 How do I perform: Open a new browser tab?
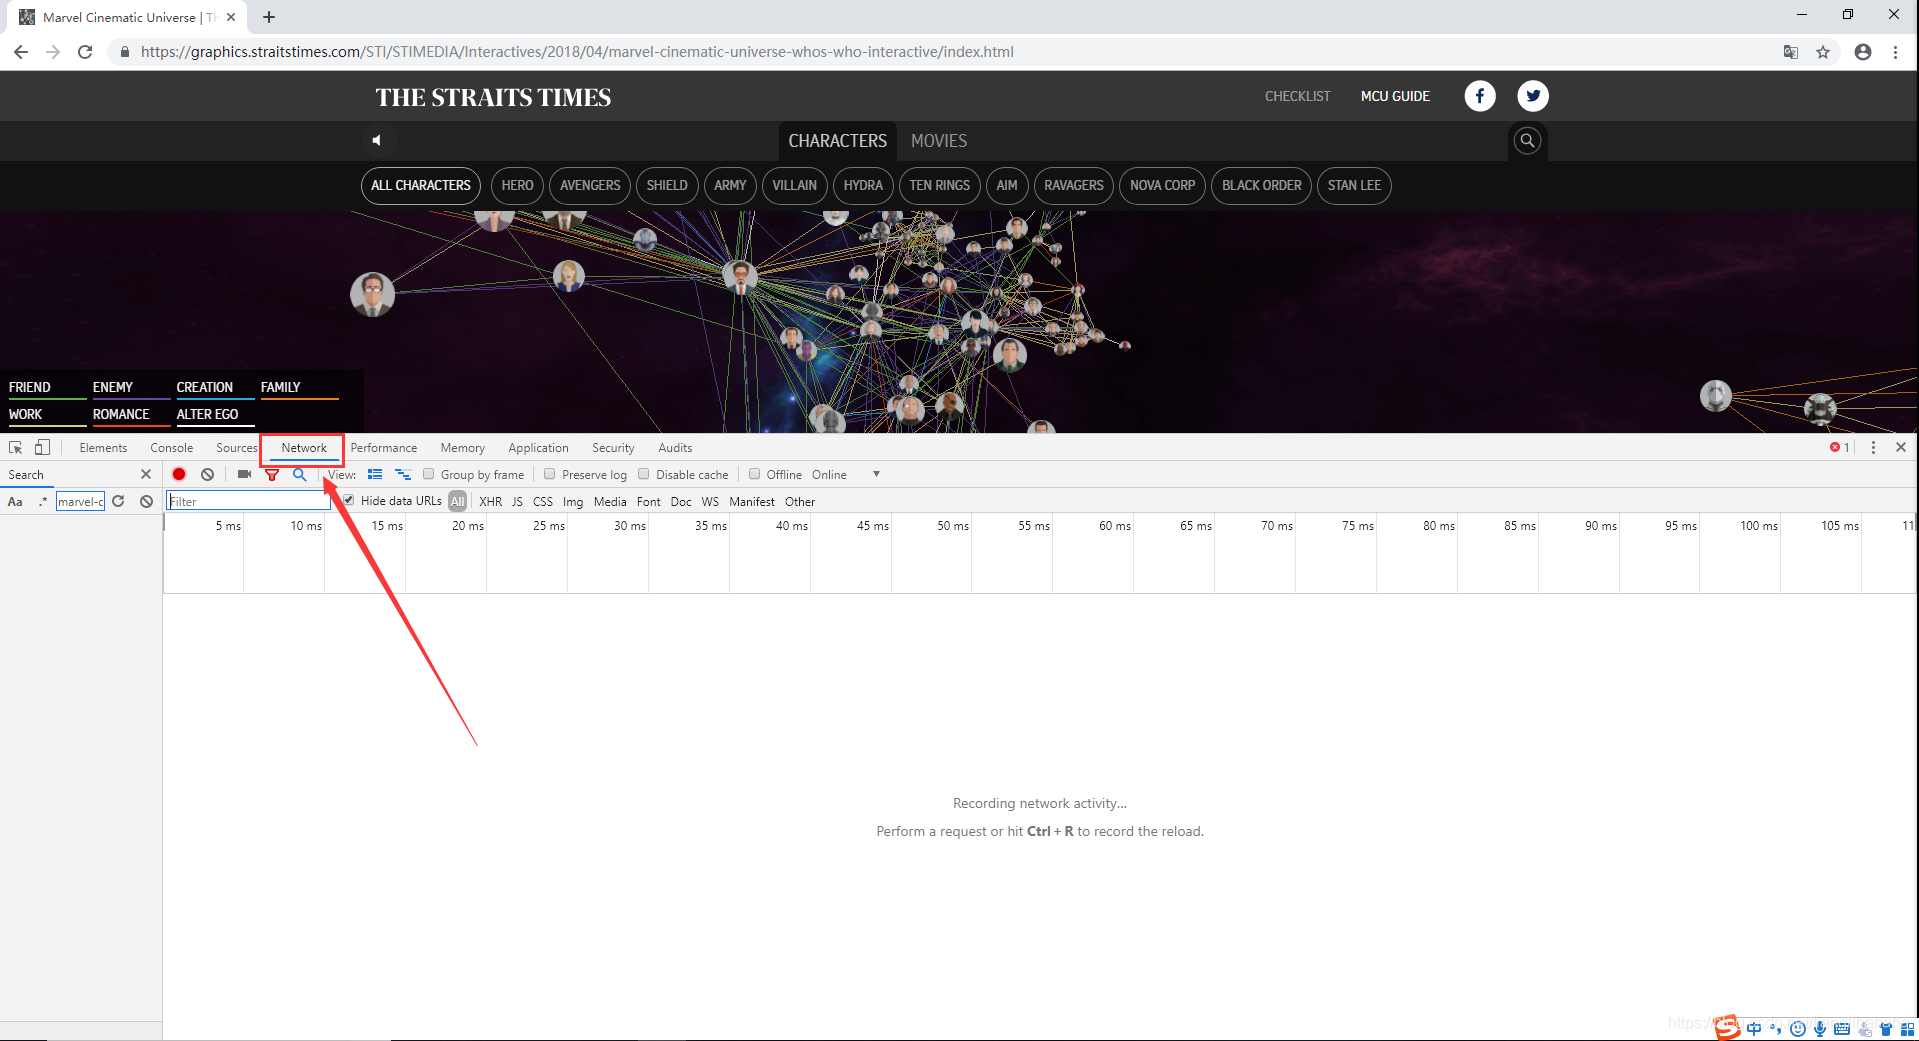[x=269, y=17]
